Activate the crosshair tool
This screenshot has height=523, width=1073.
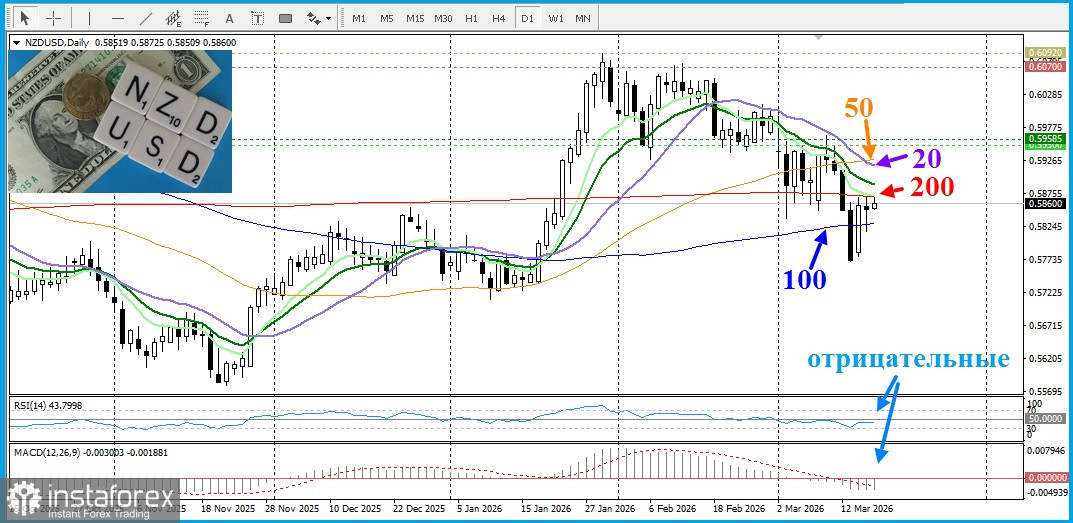coord(54,18)
